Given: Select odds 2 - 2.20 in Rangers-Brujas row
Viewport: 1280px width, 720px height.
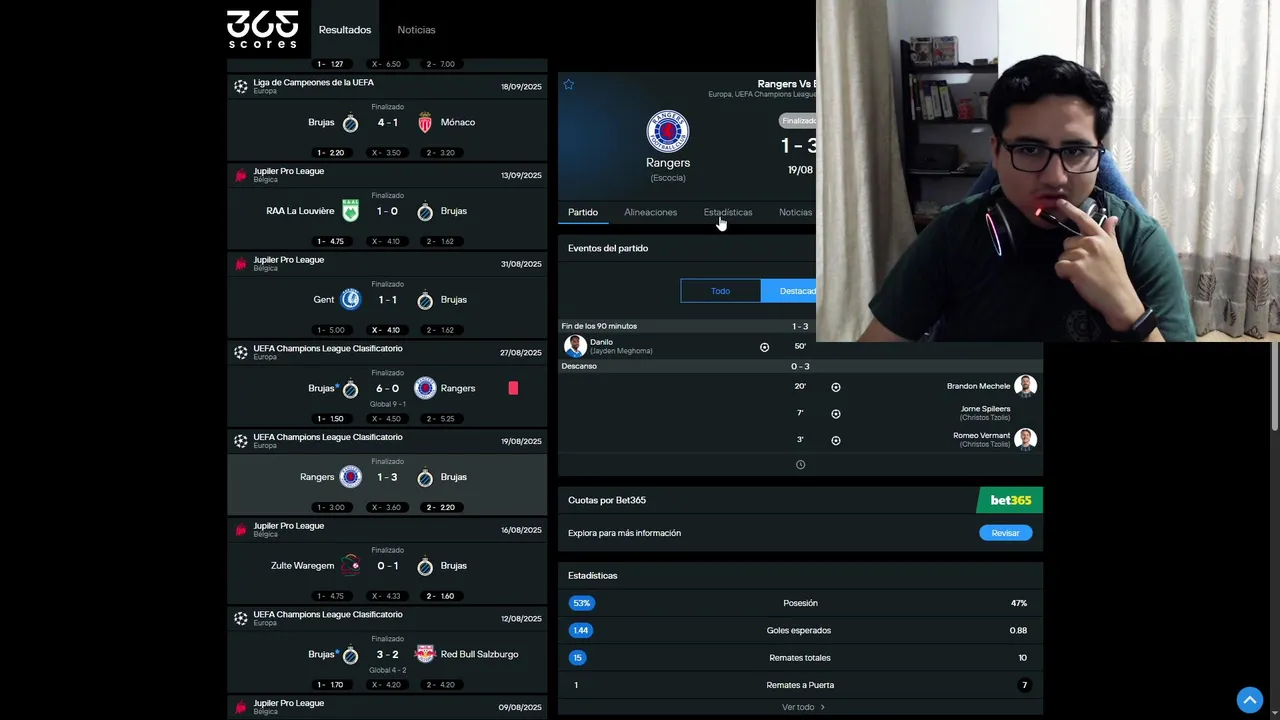Looking at the screenshot, I should click(x=440, y=507).
